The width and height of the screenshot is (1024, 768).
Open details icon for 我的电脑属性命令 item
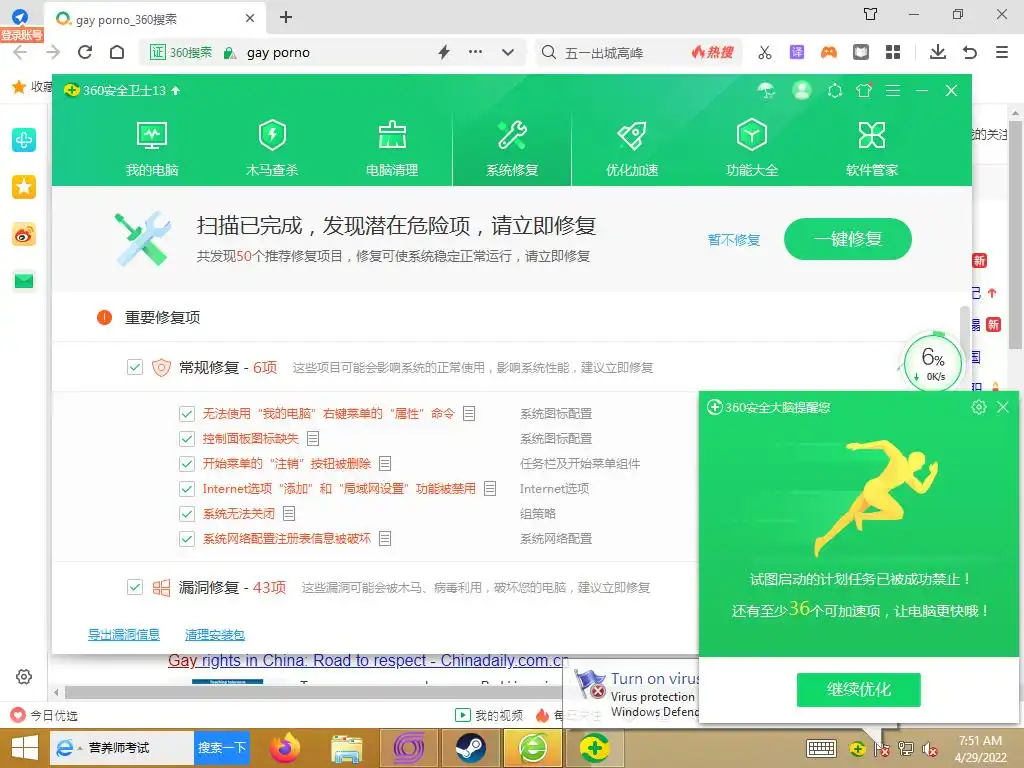pos(469,413)
